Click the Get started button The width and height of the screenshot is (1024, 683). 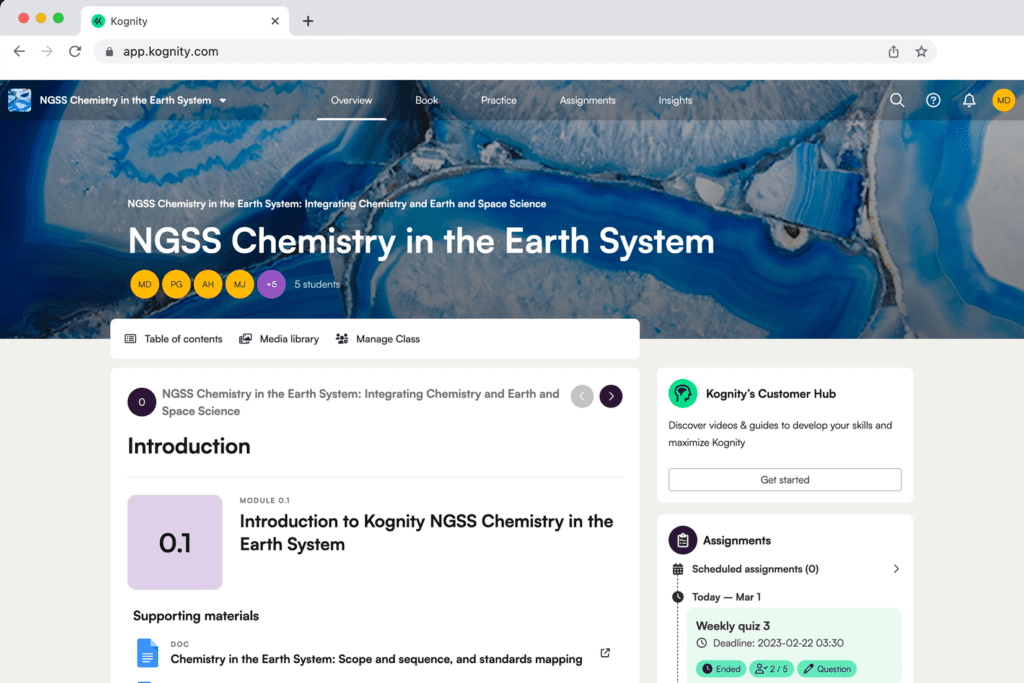pyautogui.click(x=784, y=479)
